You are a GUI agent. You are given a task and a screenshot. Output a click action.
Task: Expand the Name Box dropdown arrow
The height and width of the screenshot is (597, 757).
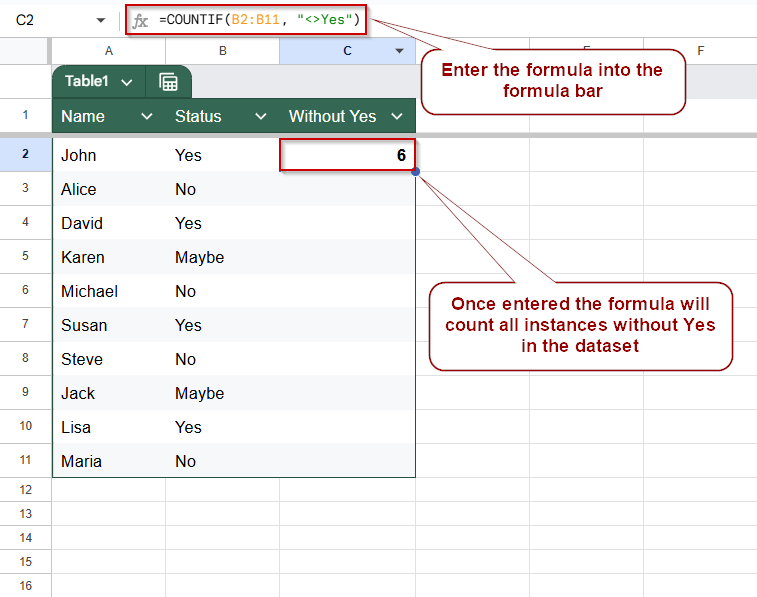click(100, 20)
